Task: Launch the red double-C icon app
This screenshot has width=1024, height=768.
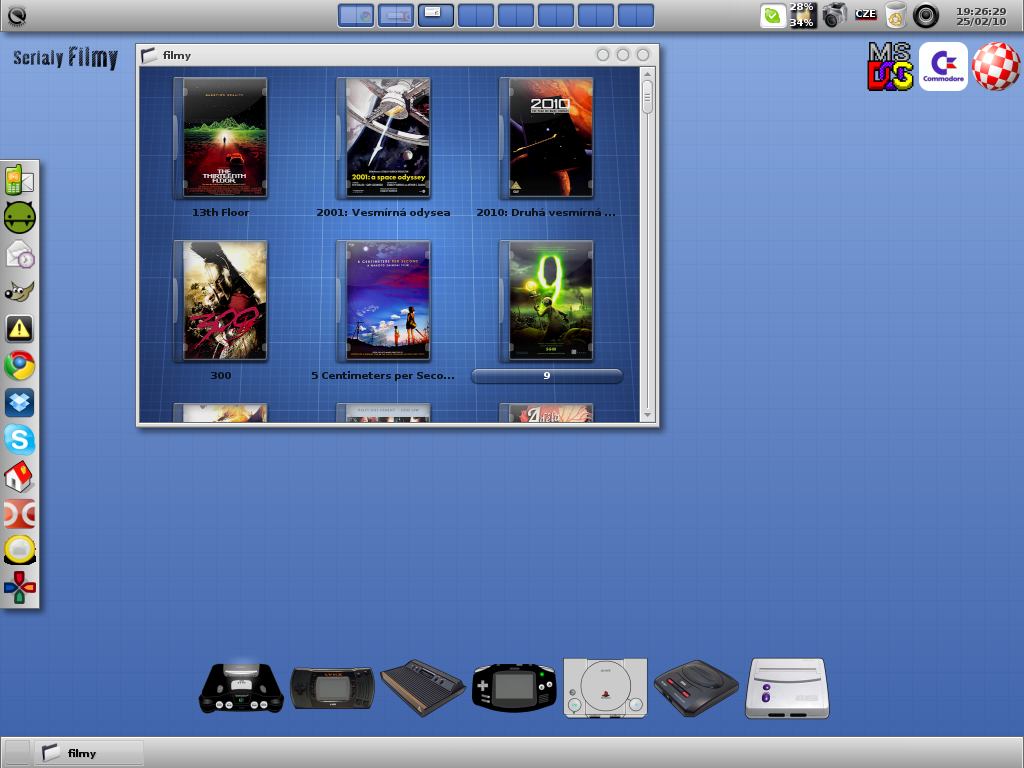Action: click(20, 514)
